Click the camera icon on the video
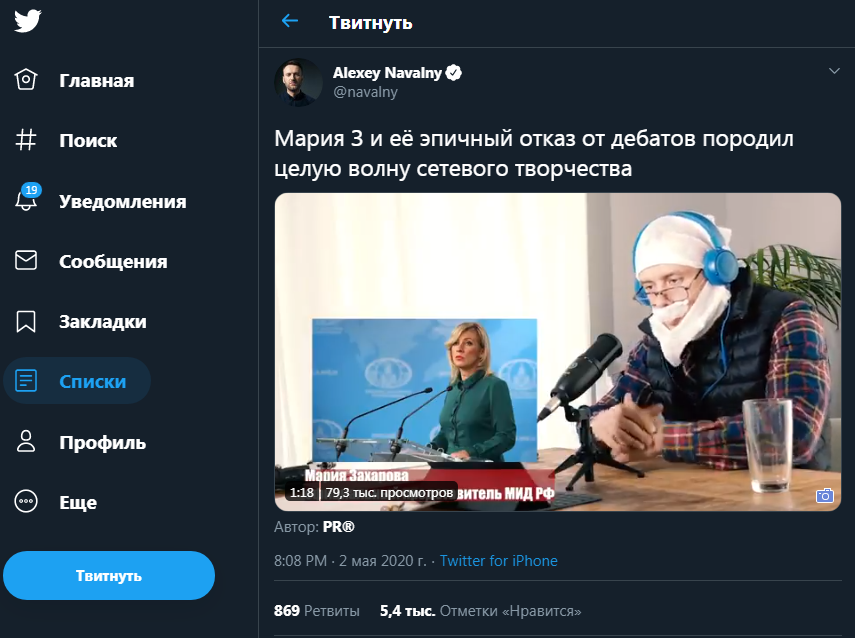 coord(825,495)
